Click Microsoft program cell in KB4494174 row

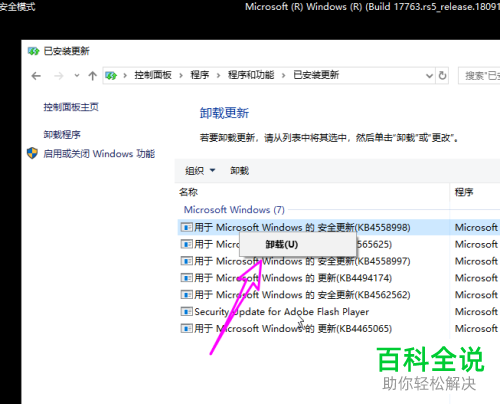click(x=476, y=278)
